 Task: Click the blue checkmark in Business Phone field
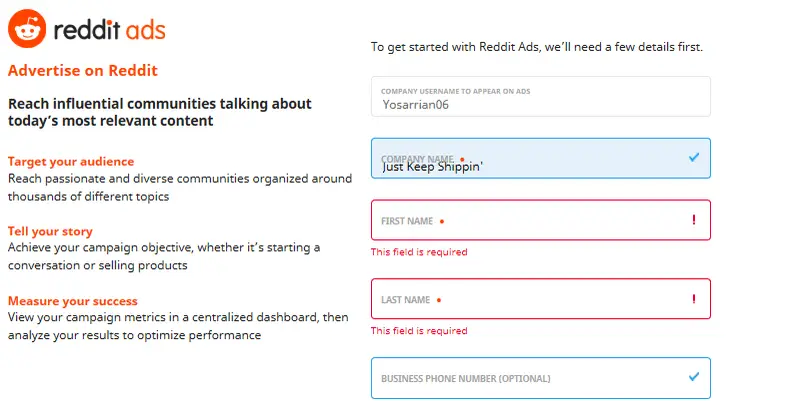(694, 377)
